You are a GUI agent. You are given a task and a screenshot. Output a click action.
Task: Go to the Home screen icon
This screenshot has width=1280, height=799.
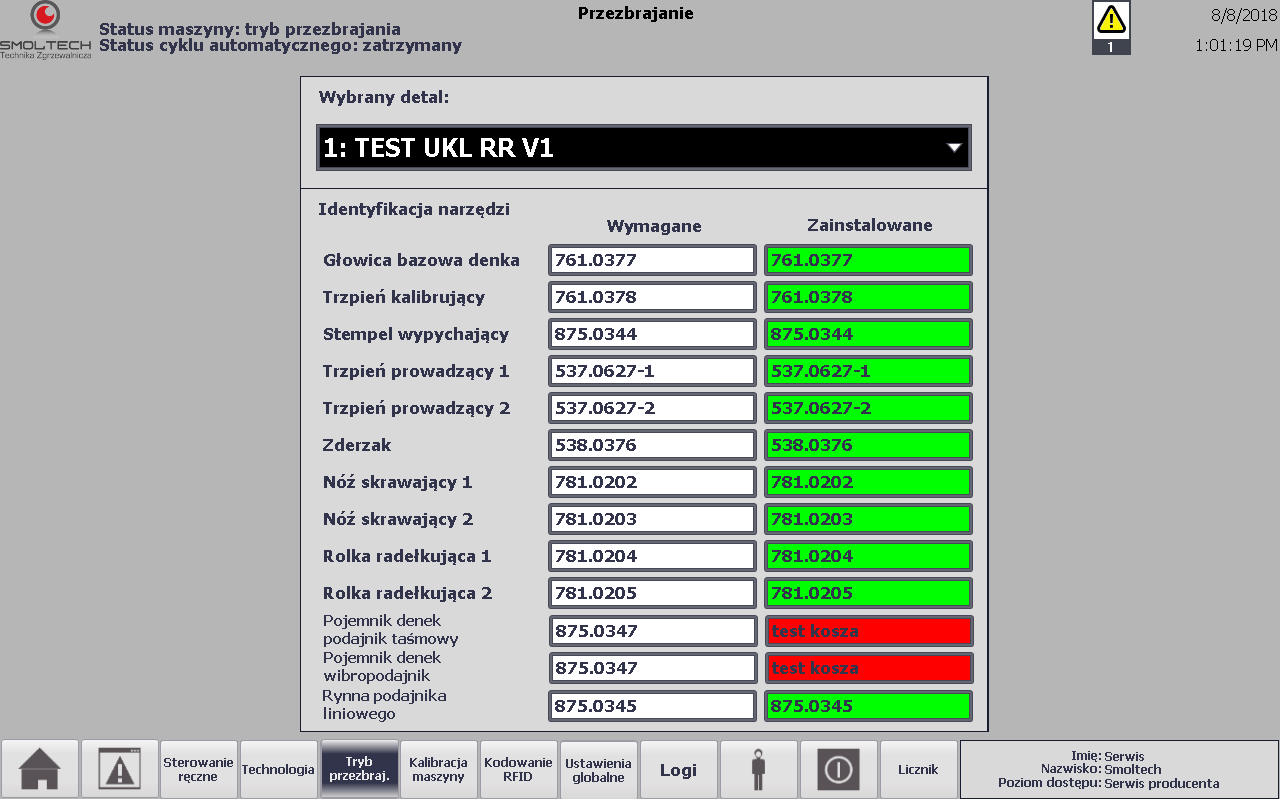coord(40,769)
